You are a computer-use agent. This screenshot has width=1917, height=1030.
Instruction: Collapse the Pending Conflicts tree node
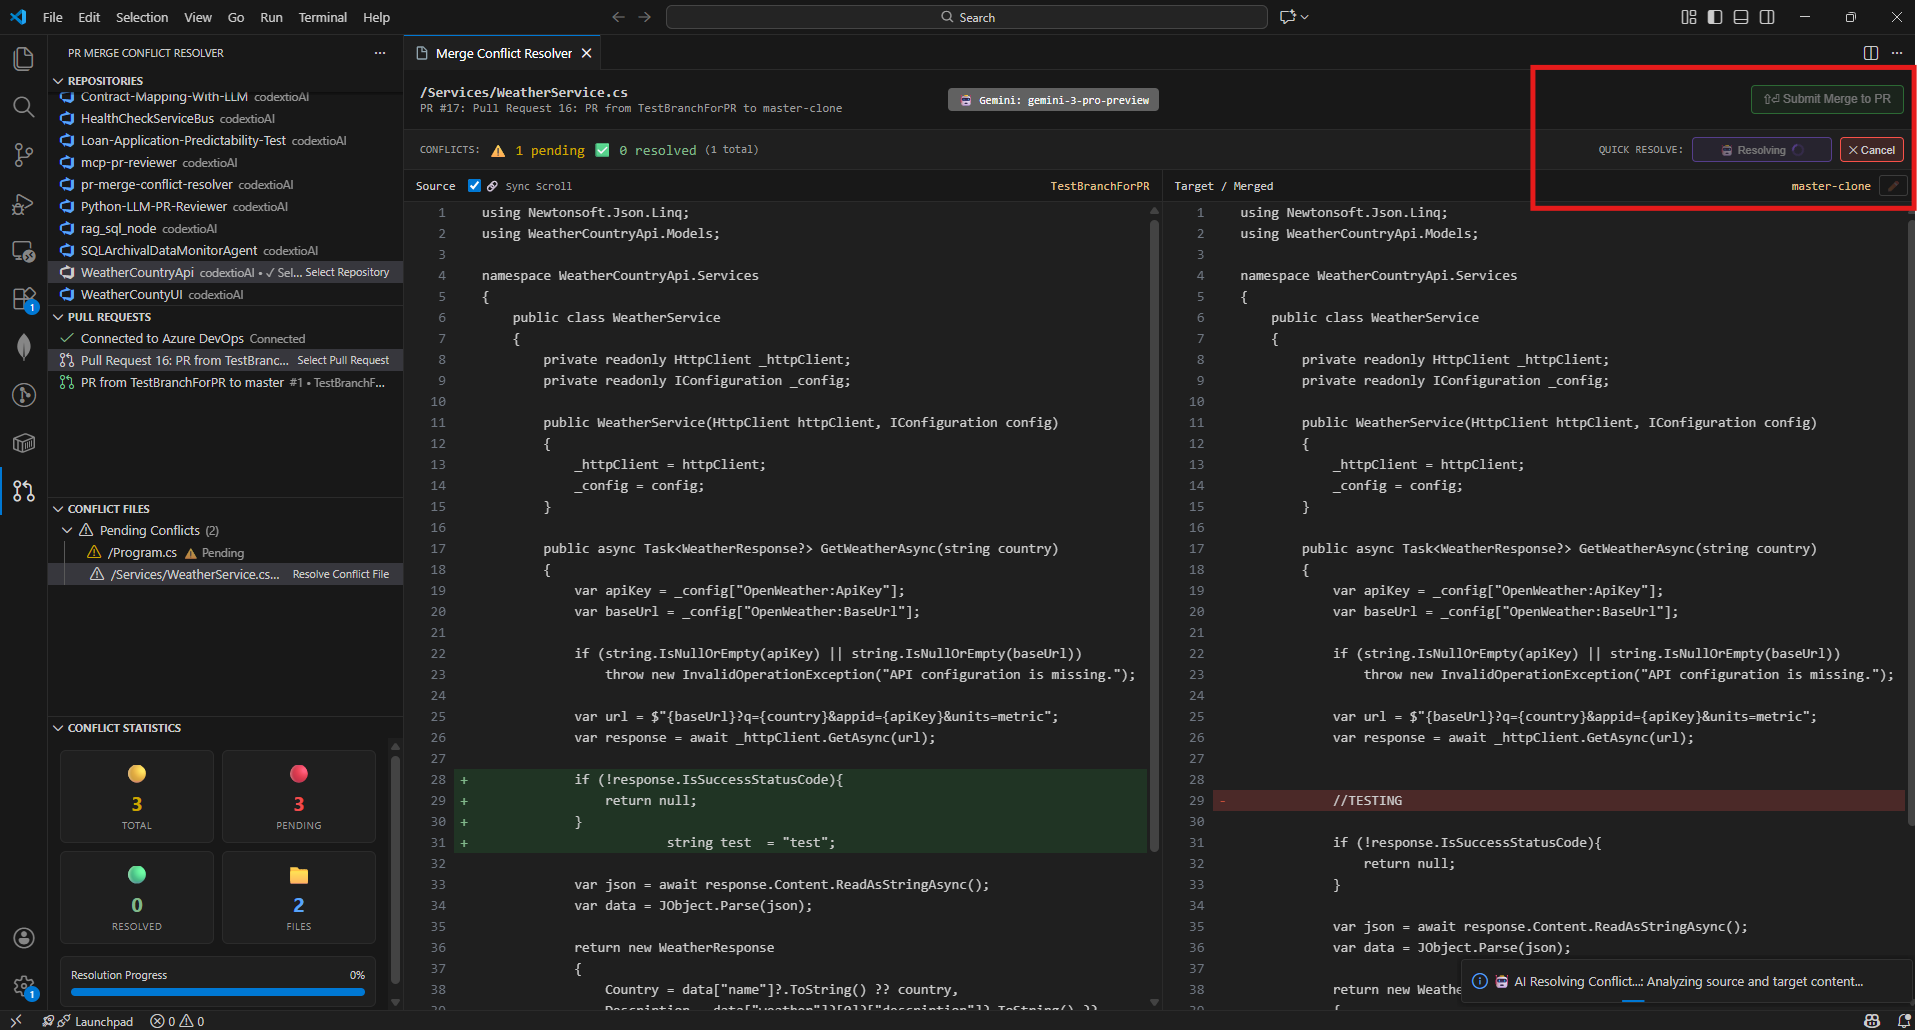[x=67, y=531]
